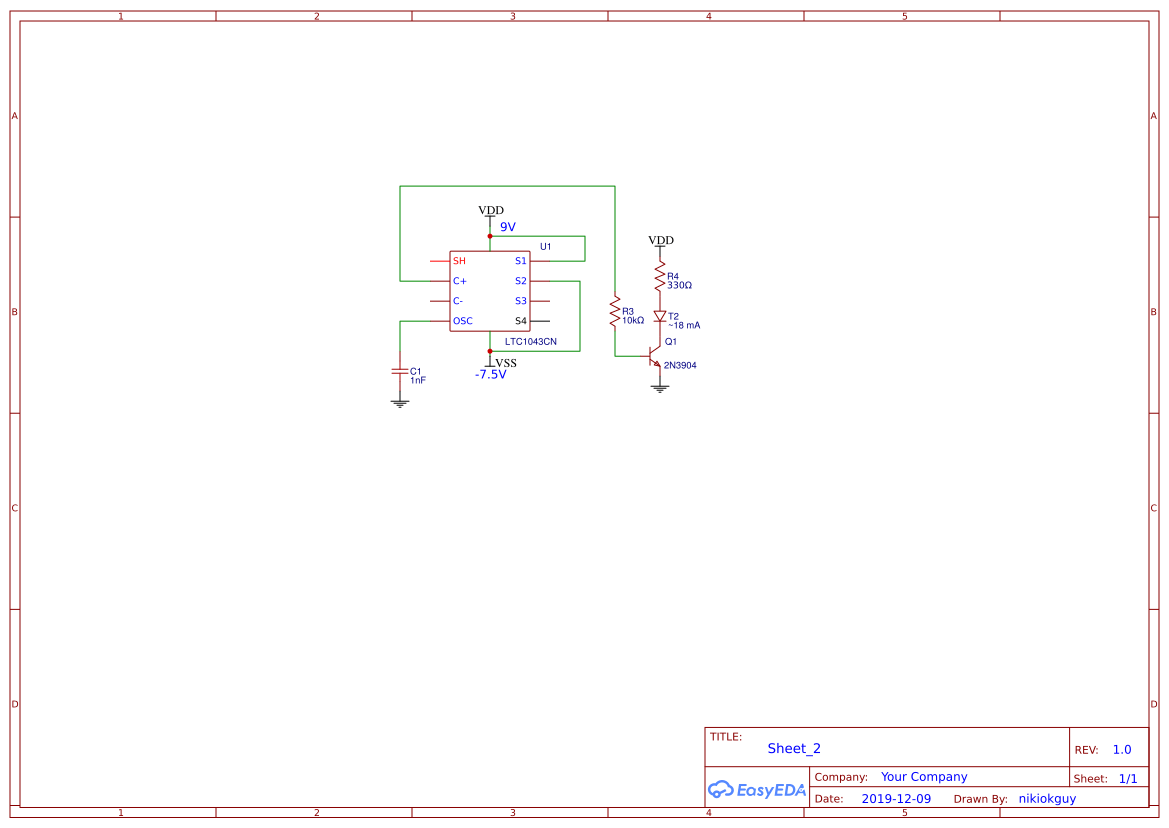The image size is (1169, 828).
Task: Click the sheet number 1/1
Action: click(x=1128, y=779)
